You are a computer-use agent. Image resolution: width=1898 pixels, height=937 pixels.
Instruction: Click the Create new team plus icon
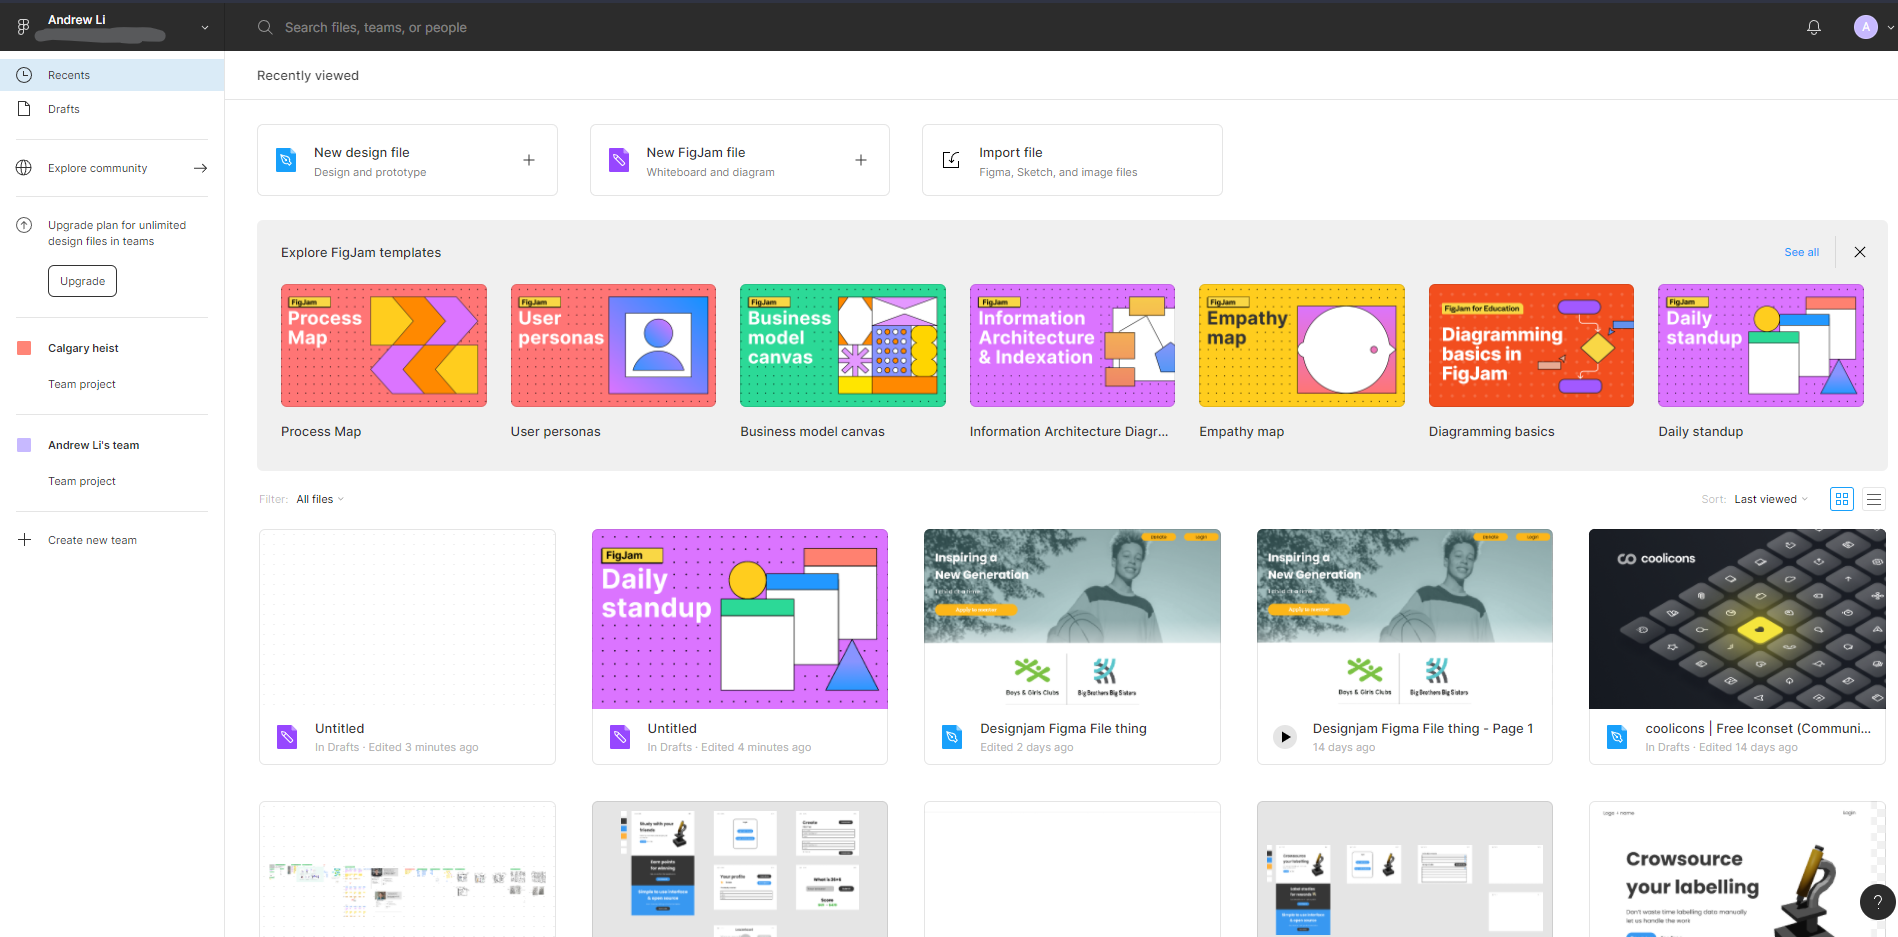24,540
